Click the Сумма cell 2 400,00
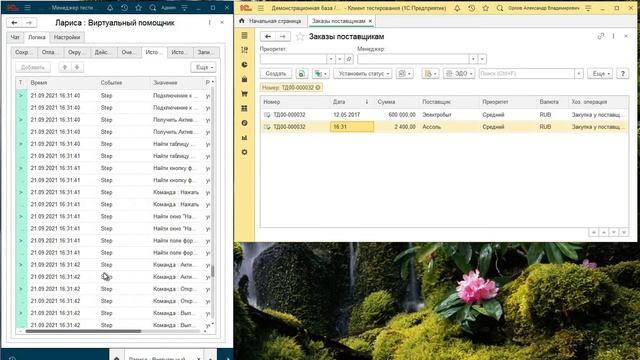 (x=396, y=127)
